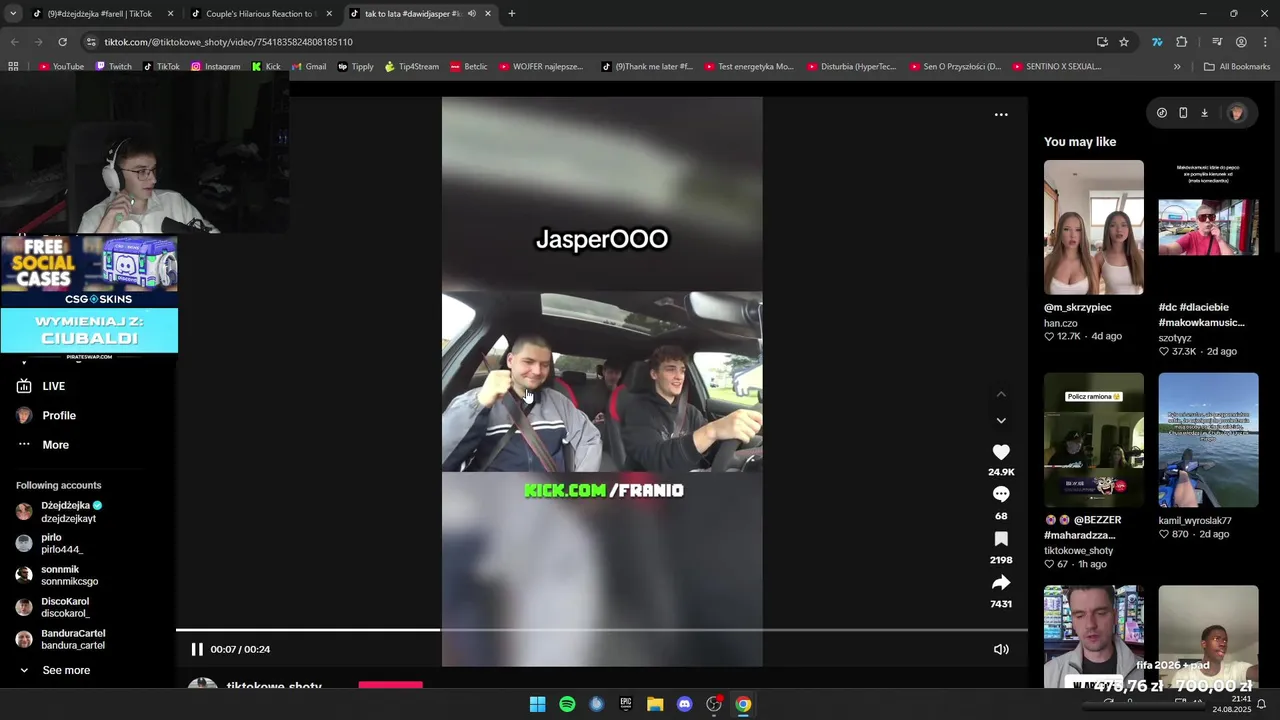Open the Kick bookmark

pyautogui.click(x=266, y=67)
